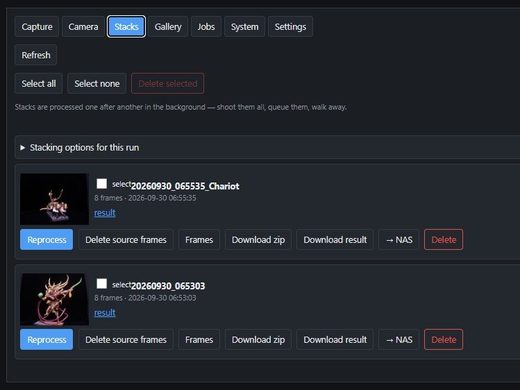Open the Capture tab

[x=37, y=27]
